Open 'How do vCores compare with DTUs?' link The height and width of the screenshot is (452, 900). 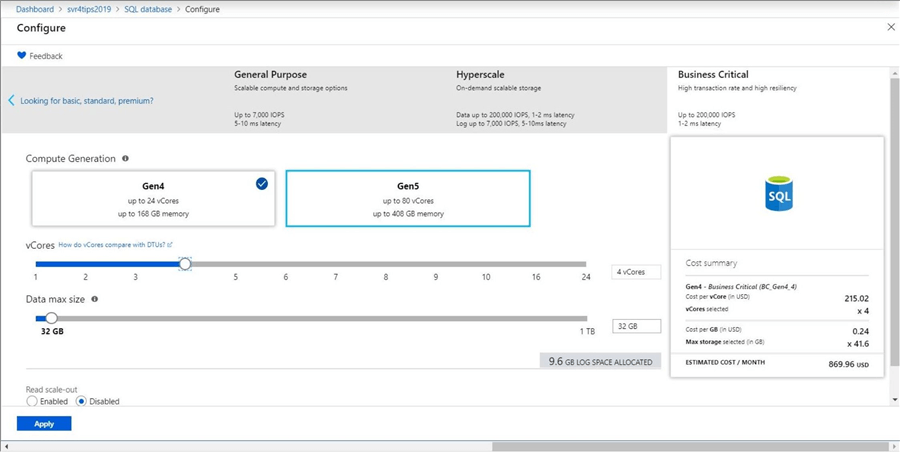(x=115, y=245)
